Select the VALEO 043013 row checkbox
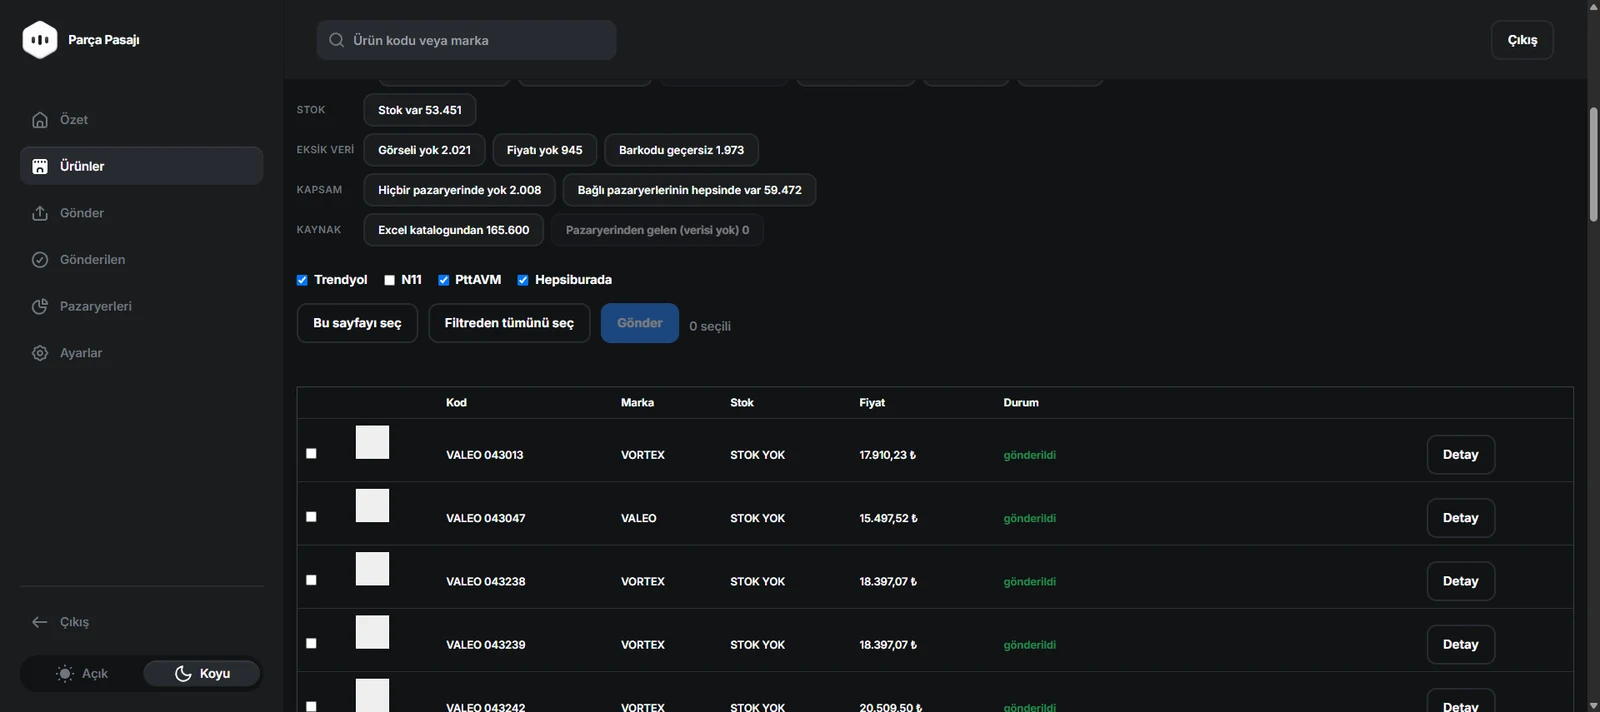The width and height of the screenshot is (1600, 712). tap(311, 454)
